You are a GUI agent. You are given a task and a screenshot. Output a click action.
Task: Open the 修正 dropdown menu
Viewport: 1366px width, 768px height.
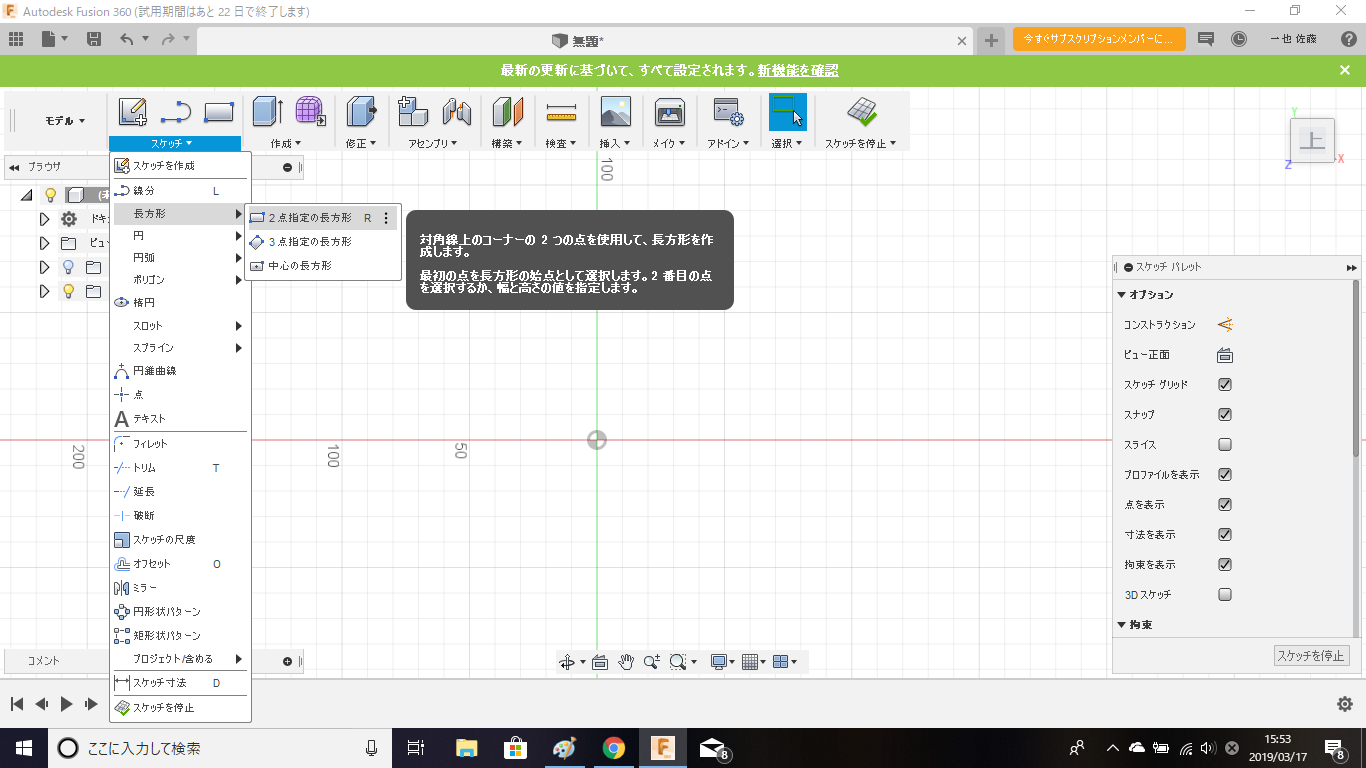pos(361,143)
